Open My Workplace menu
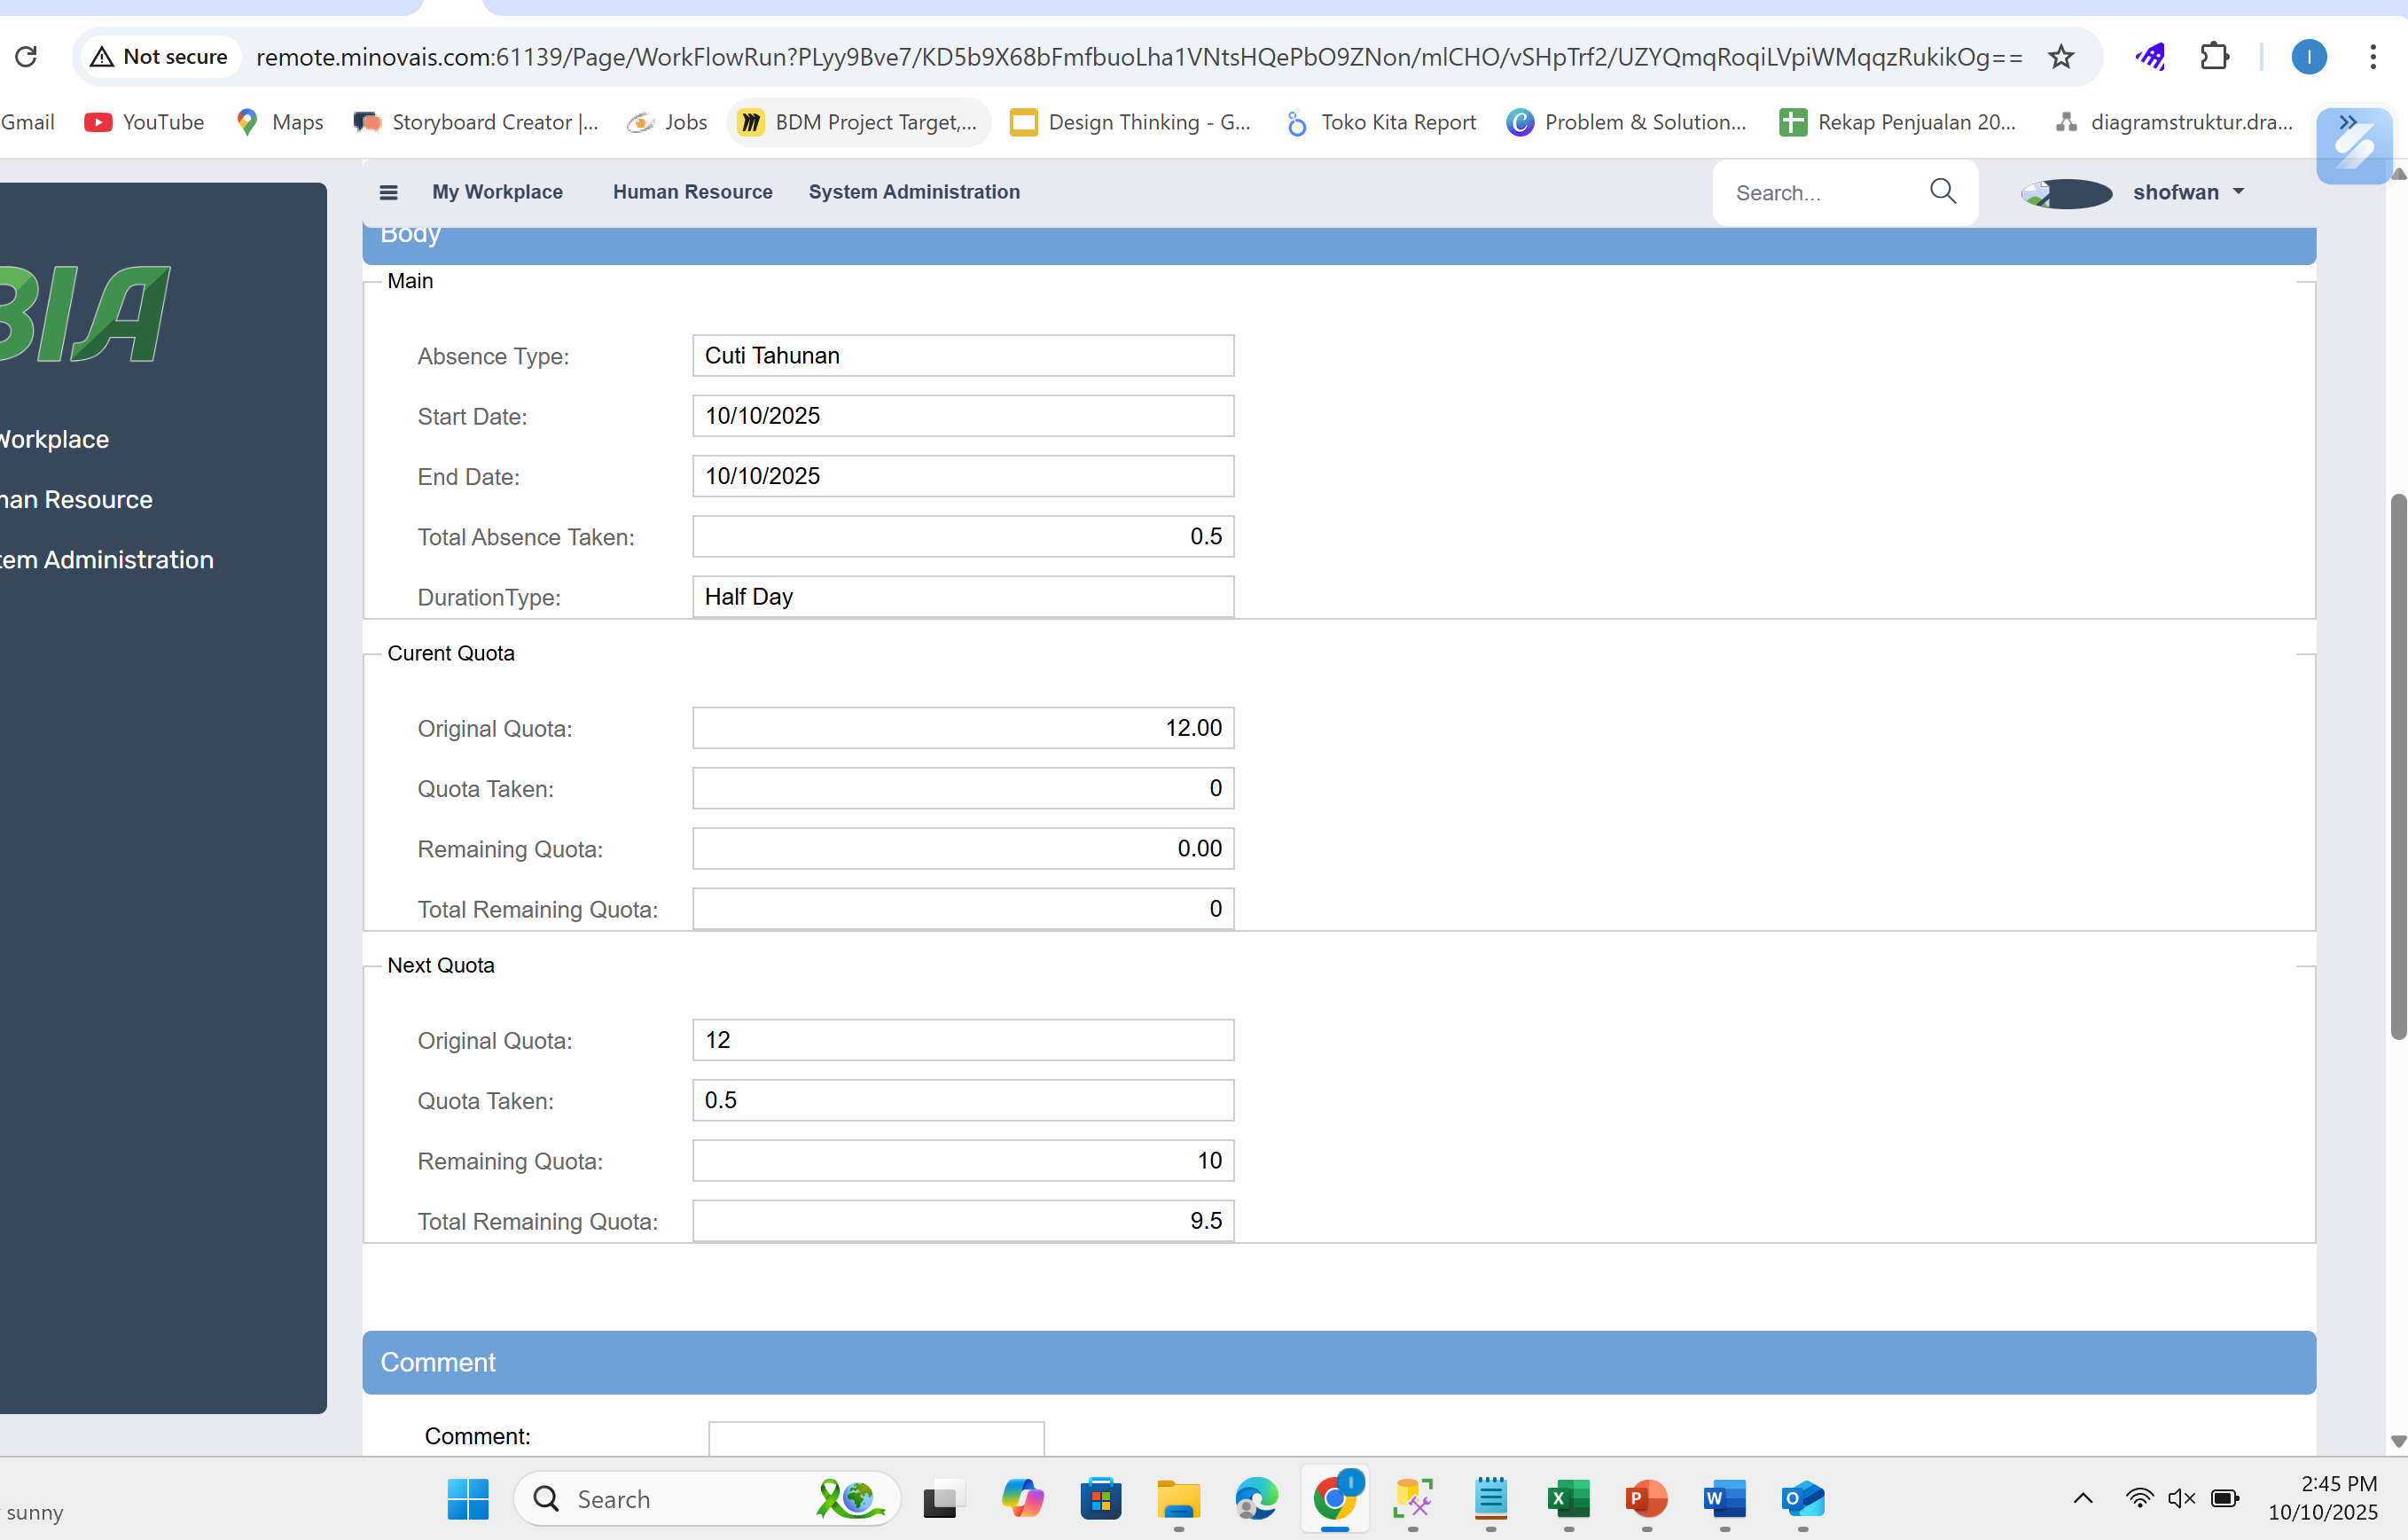 [497, 192]
